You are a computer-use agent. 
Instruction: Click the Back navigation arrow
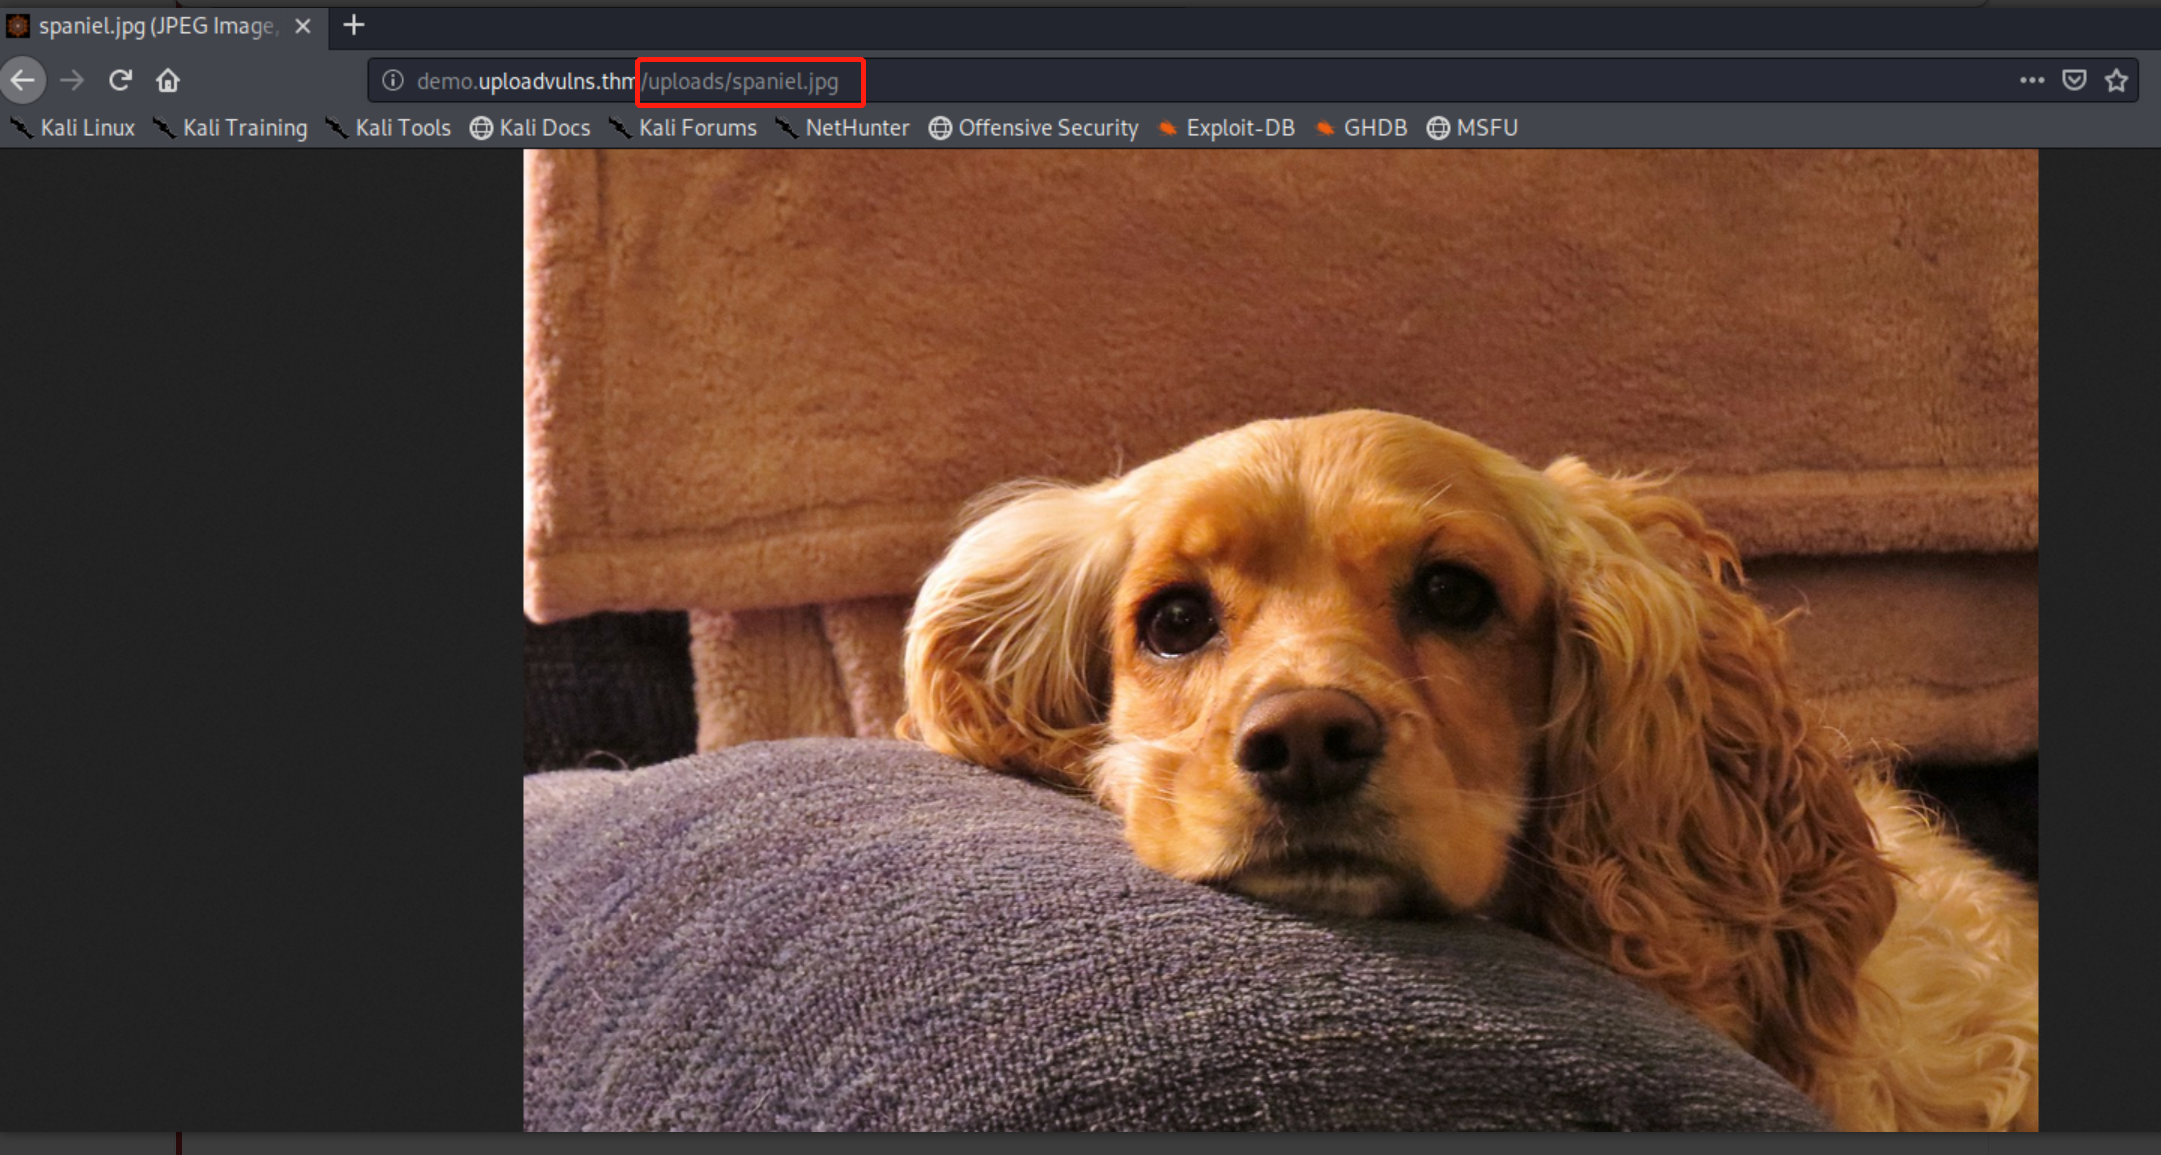click(x=23, y=80)
